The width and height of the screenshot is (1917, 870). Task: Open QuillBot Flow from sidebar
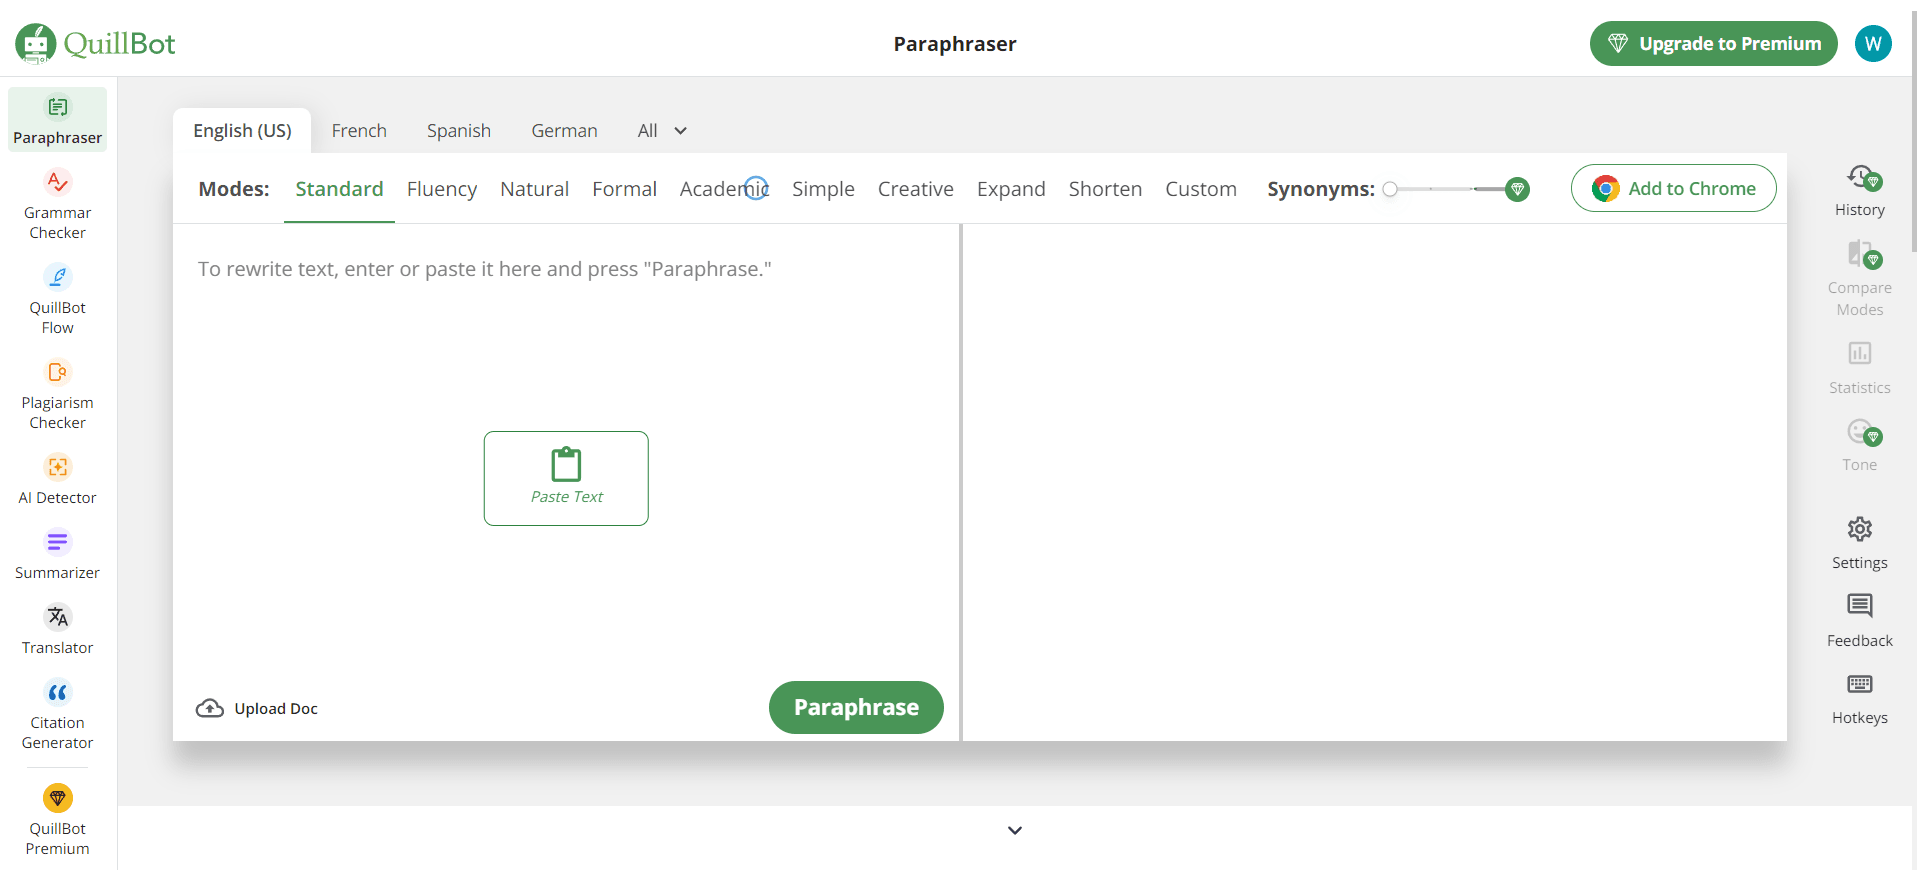[57, 300]
